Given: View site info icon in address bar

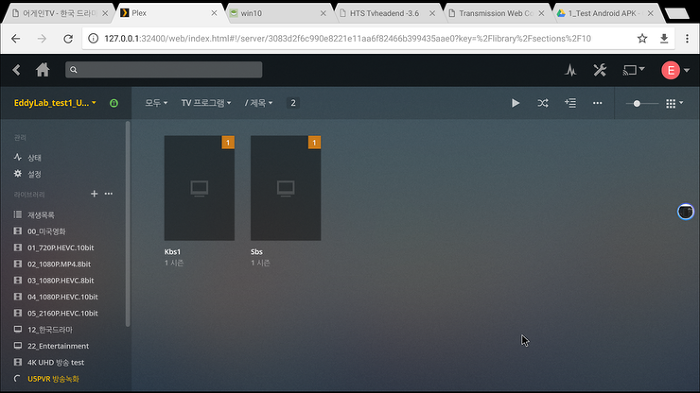Looking at the screenshot, I should click(93, 39).
